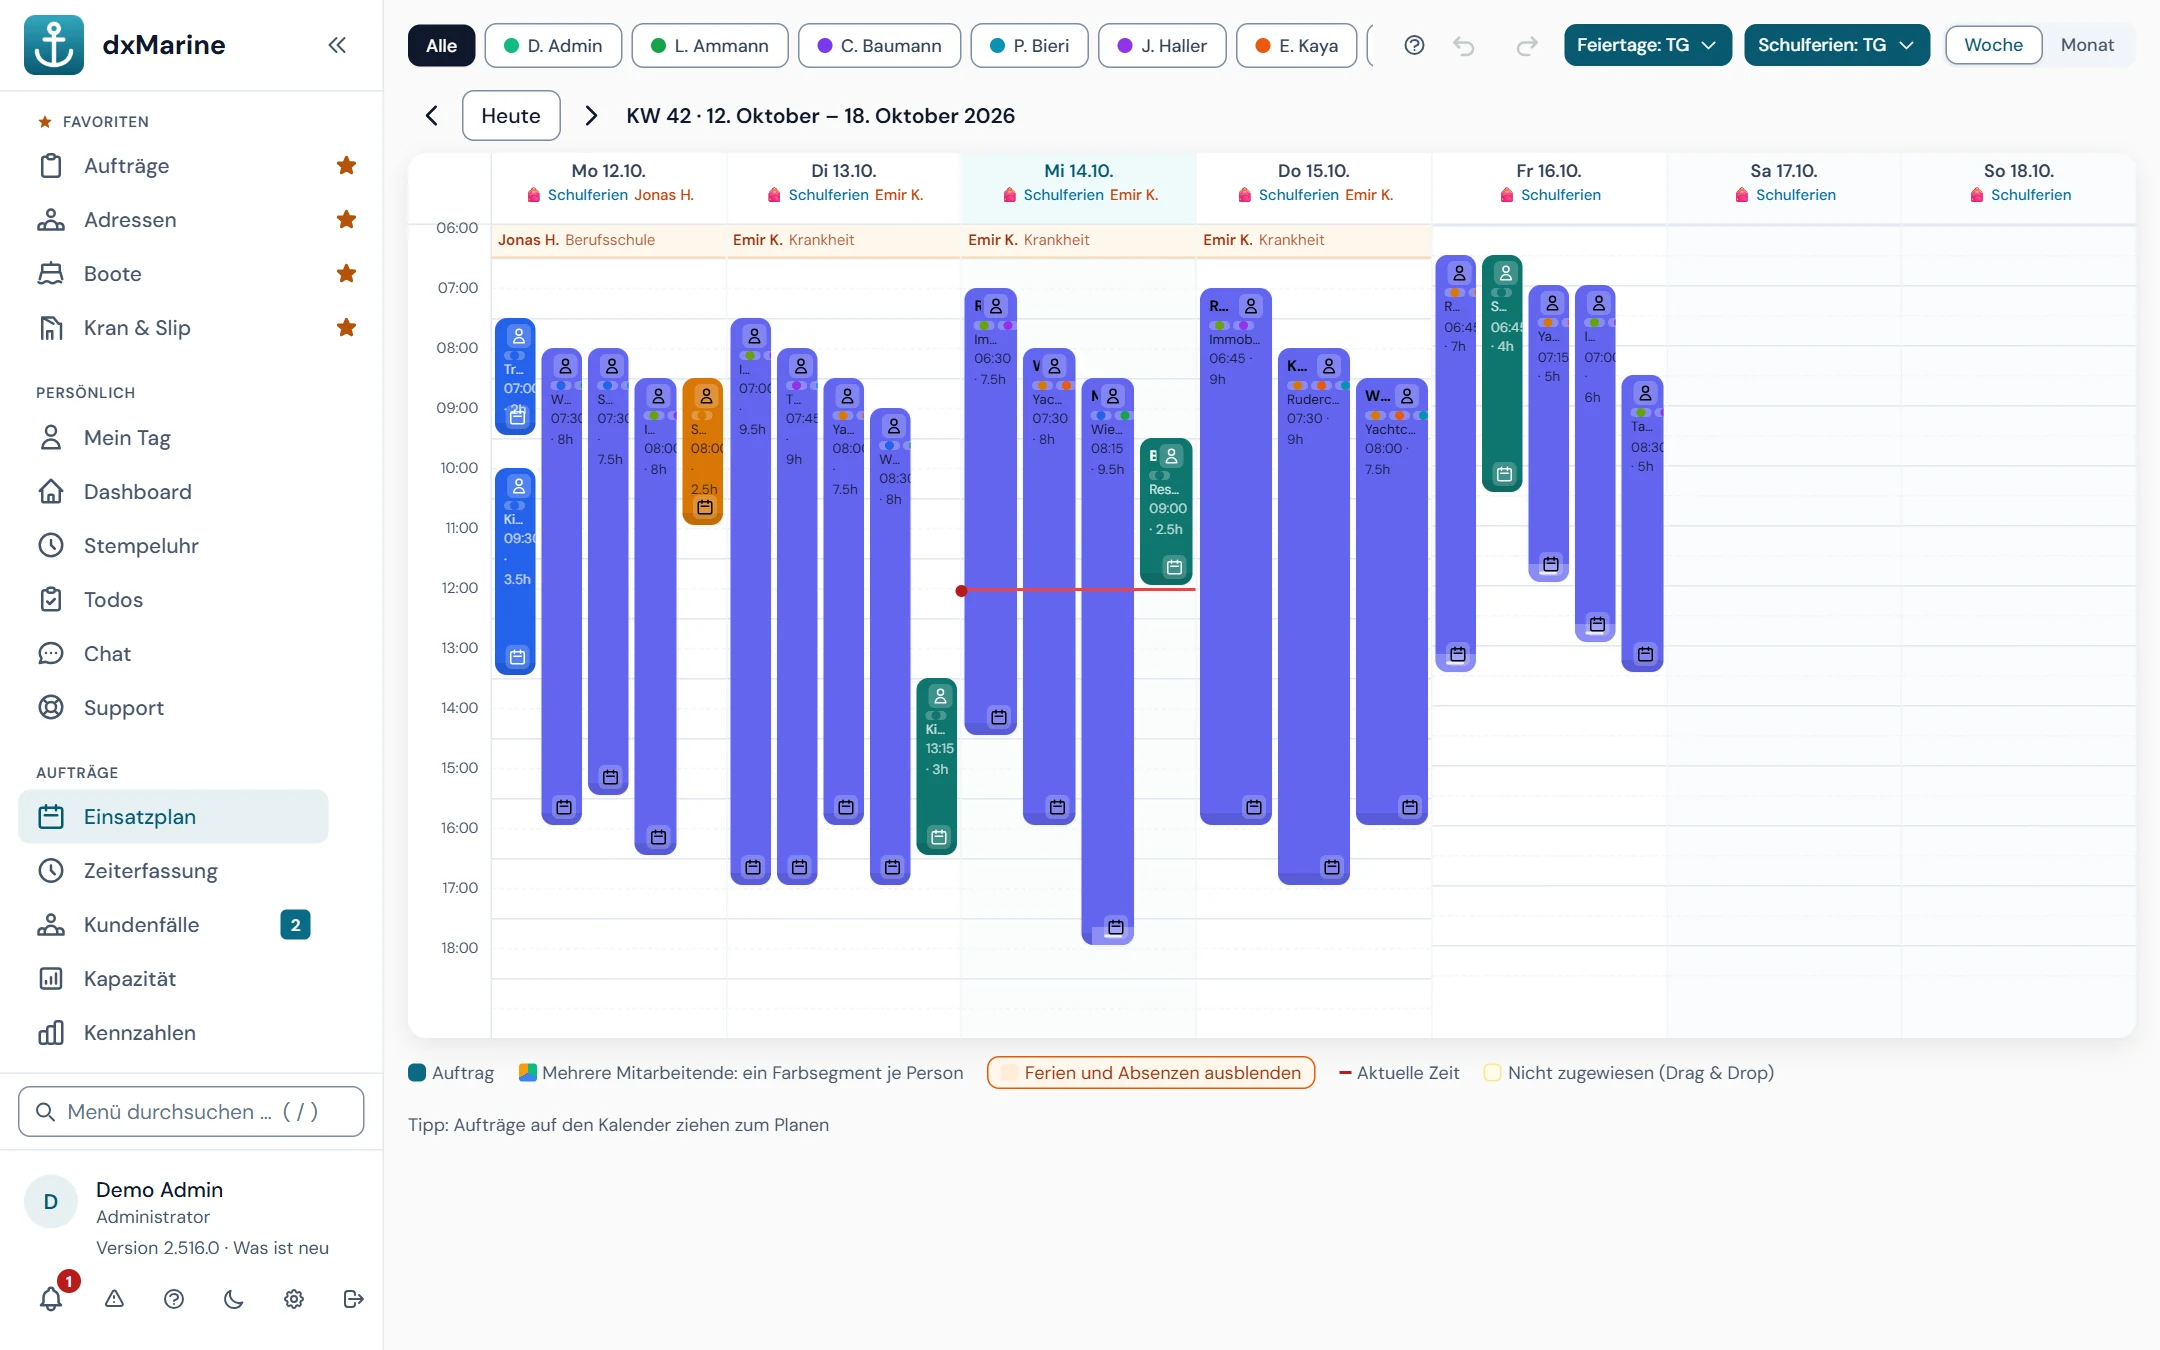Toggle the E. Kaya employee filter
2160x1350 pixels.
[x=1296, y=45]
